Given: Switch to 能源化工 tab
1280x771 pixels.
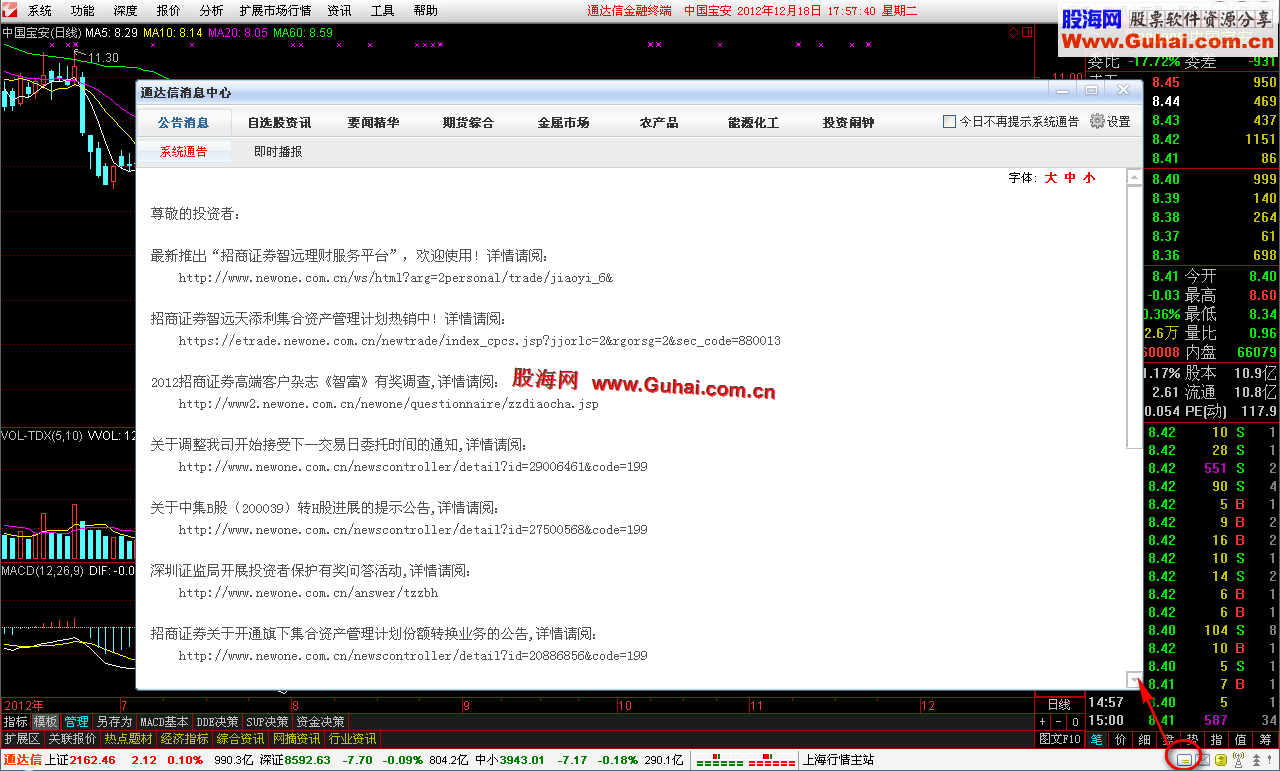Looking at the screenshot, I should point(754,122).
